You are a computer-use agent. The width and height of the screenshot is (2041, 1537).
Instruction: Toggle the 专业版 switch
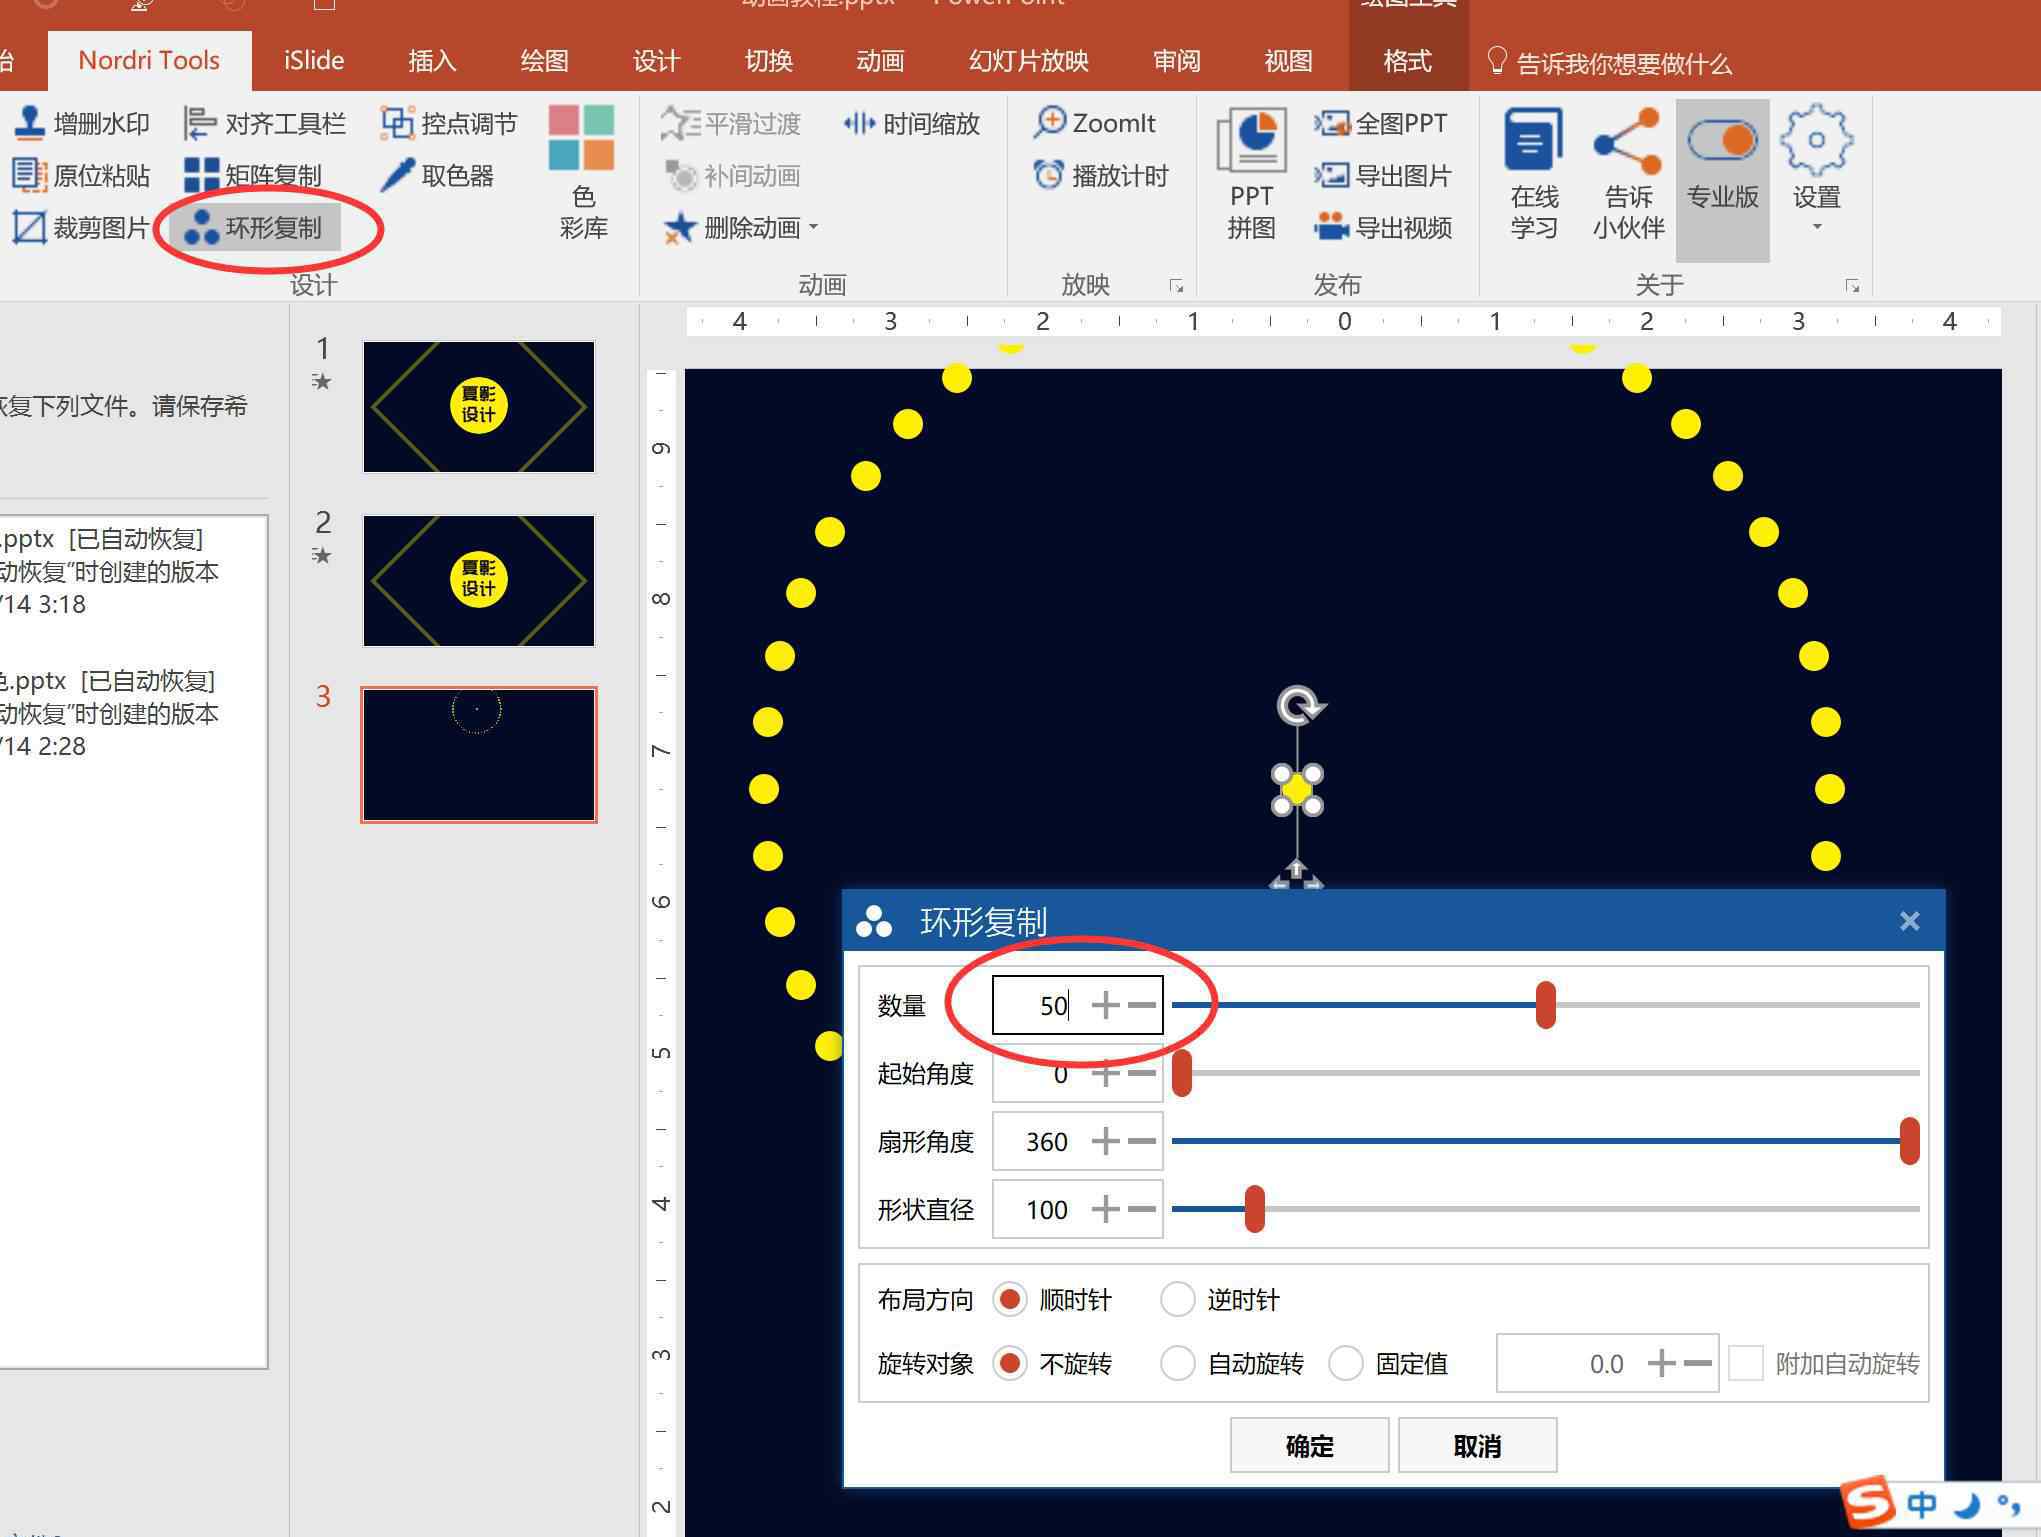pos(1721,142)
